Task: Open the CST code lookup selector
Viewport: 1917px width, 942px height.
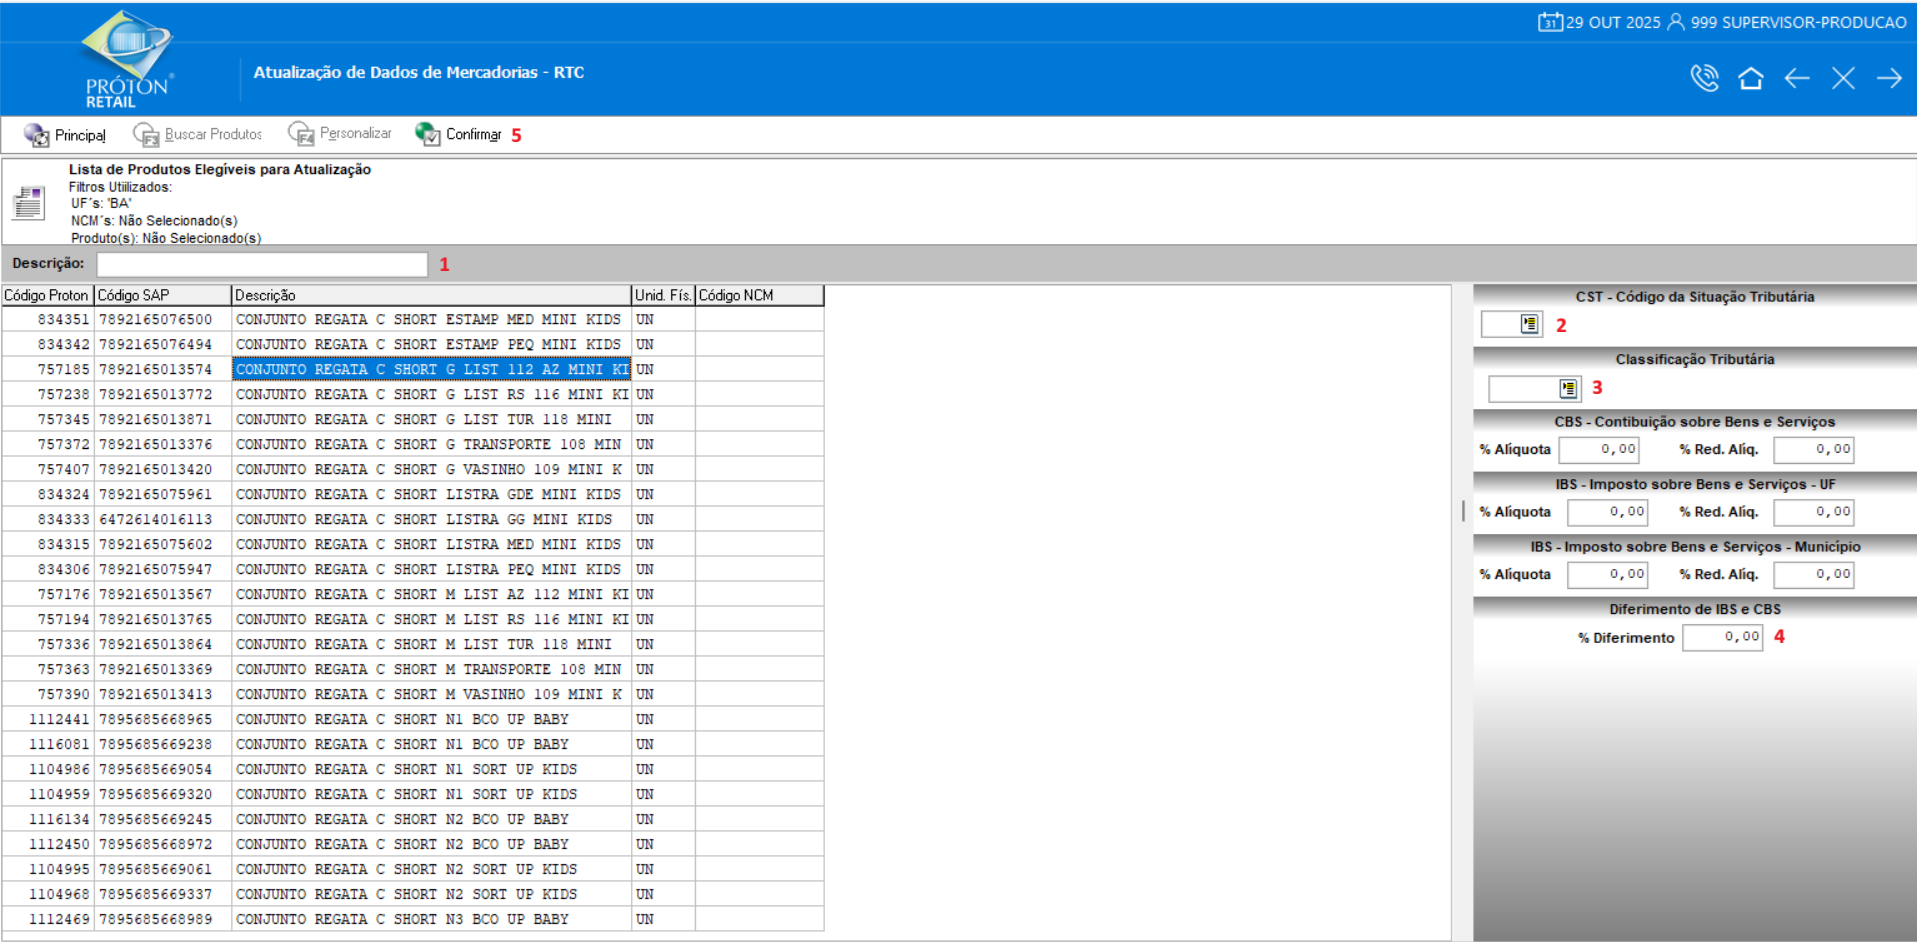Action: tap(1529, 324)
